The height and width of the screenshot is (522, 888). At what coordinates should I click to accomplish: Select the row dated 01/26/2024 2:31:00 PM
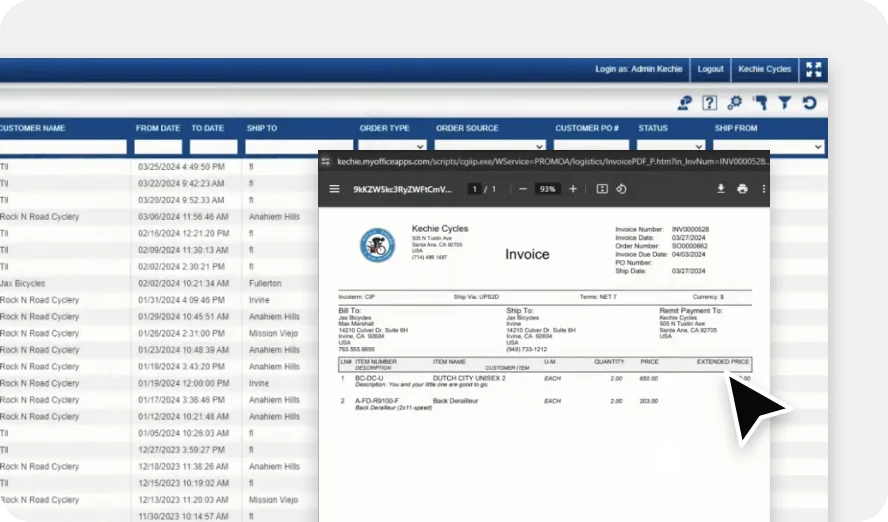click(159, 333)
